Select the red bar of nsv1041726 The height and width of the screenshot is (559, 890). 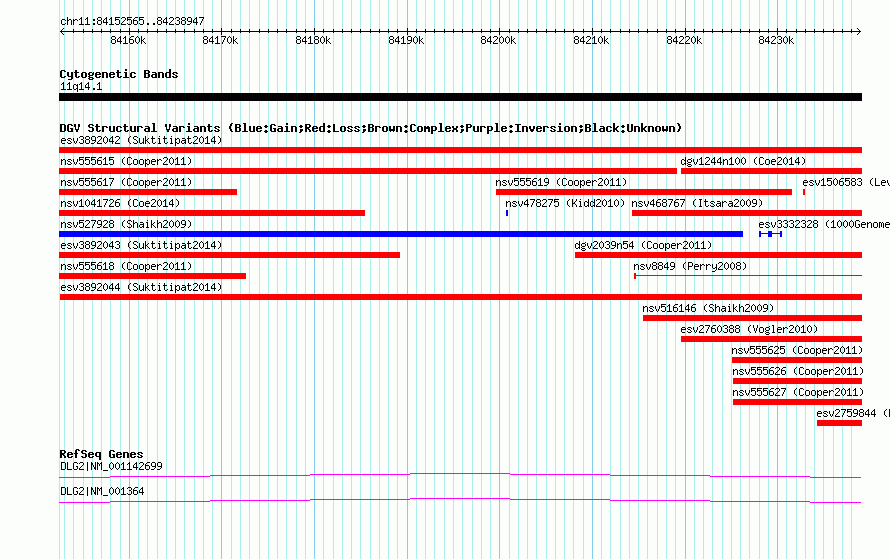(212, 213)
